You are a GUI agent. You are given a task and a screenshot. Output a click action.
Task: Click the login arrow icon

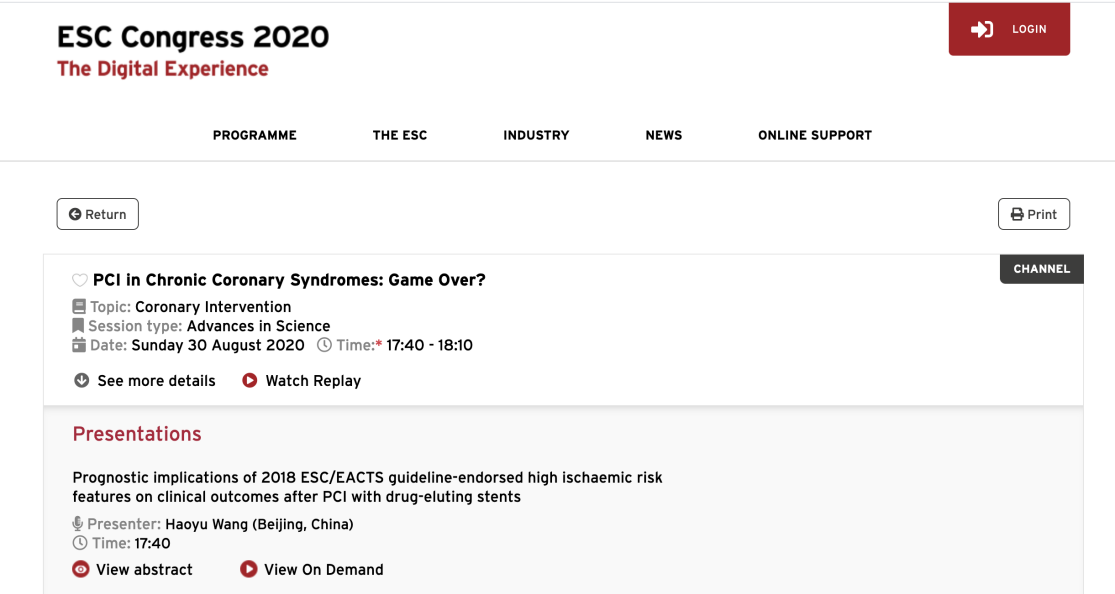pyautogui.click(x=982, y=29)
